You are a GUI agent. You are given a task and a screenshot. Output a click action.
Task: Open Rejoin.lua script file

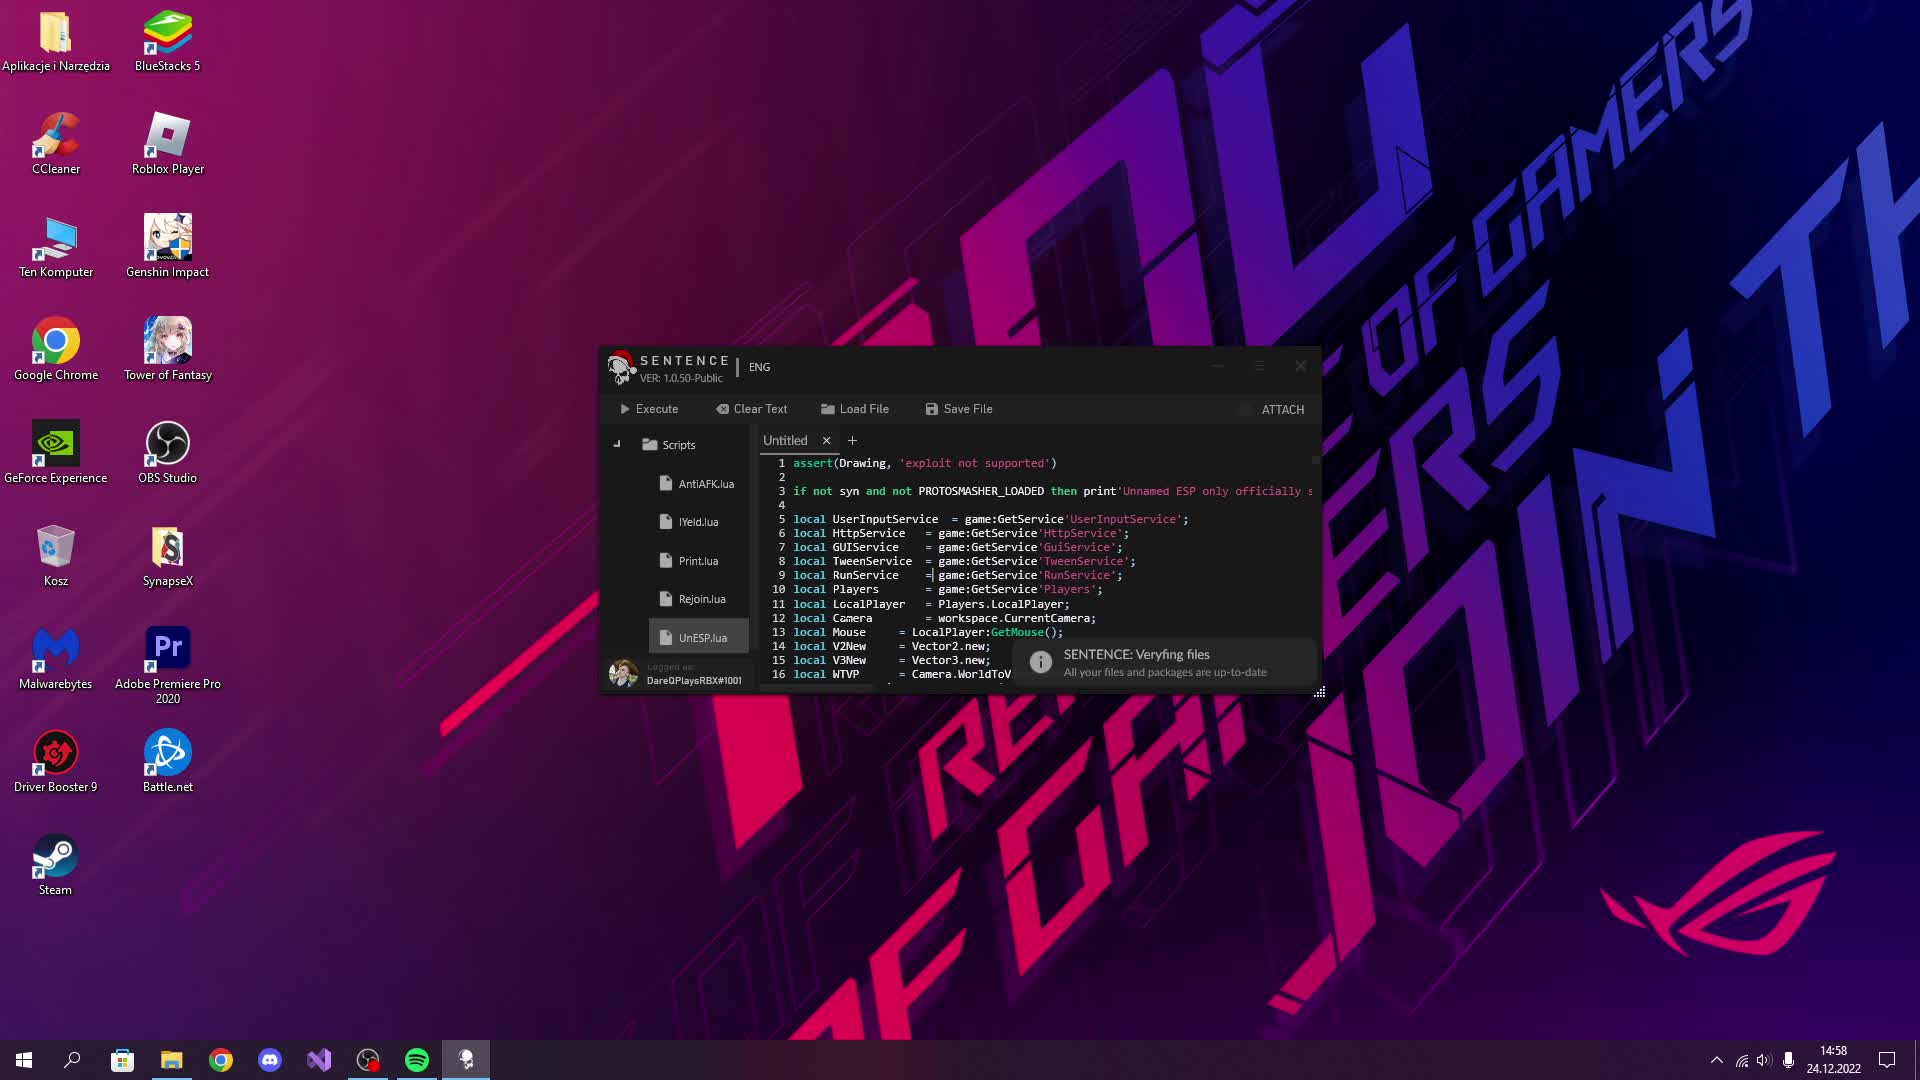703,599
